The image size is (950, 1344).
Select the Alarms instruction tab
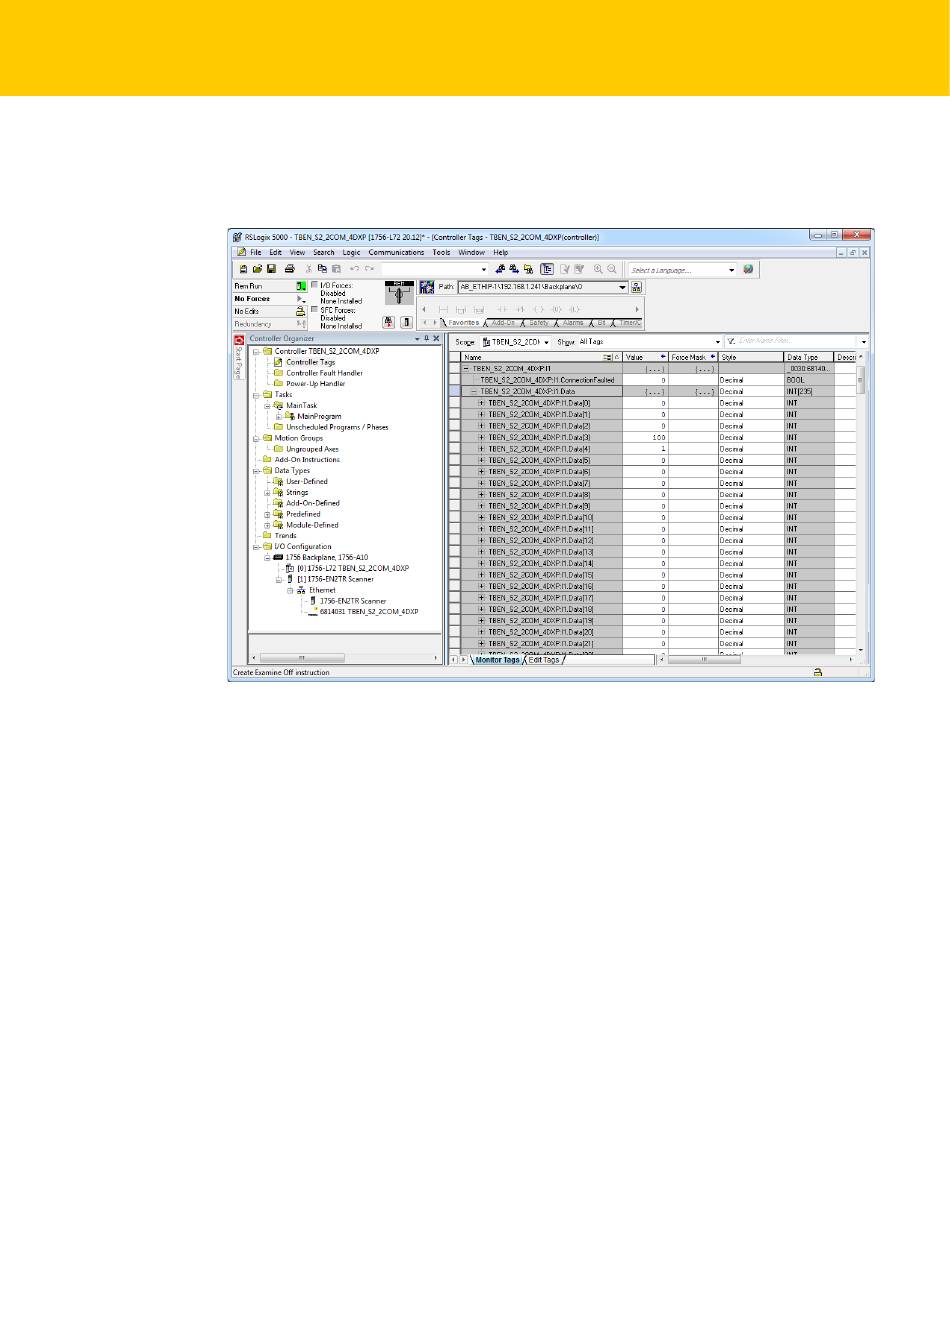573,323
